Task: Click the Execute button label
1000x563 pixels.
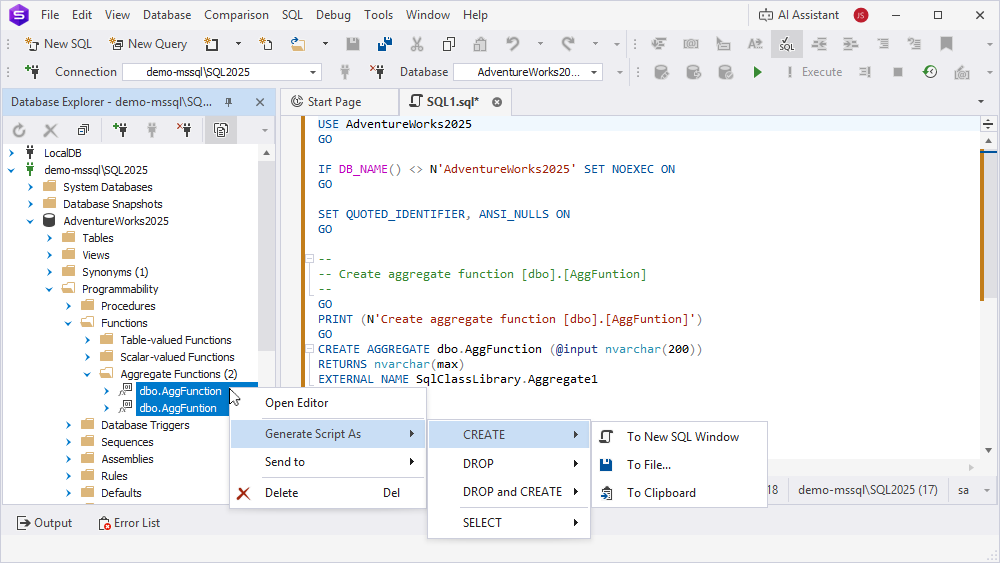Action: (821, 72)
